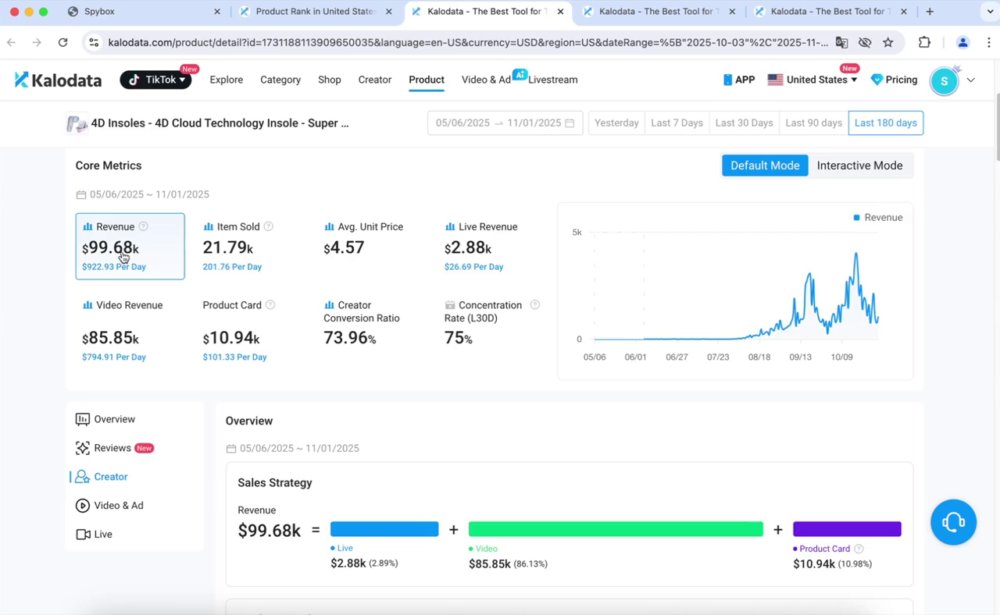Select the Last 30 Days range tab
This screenshot has width=1000, height=615.
click(744, 123)
